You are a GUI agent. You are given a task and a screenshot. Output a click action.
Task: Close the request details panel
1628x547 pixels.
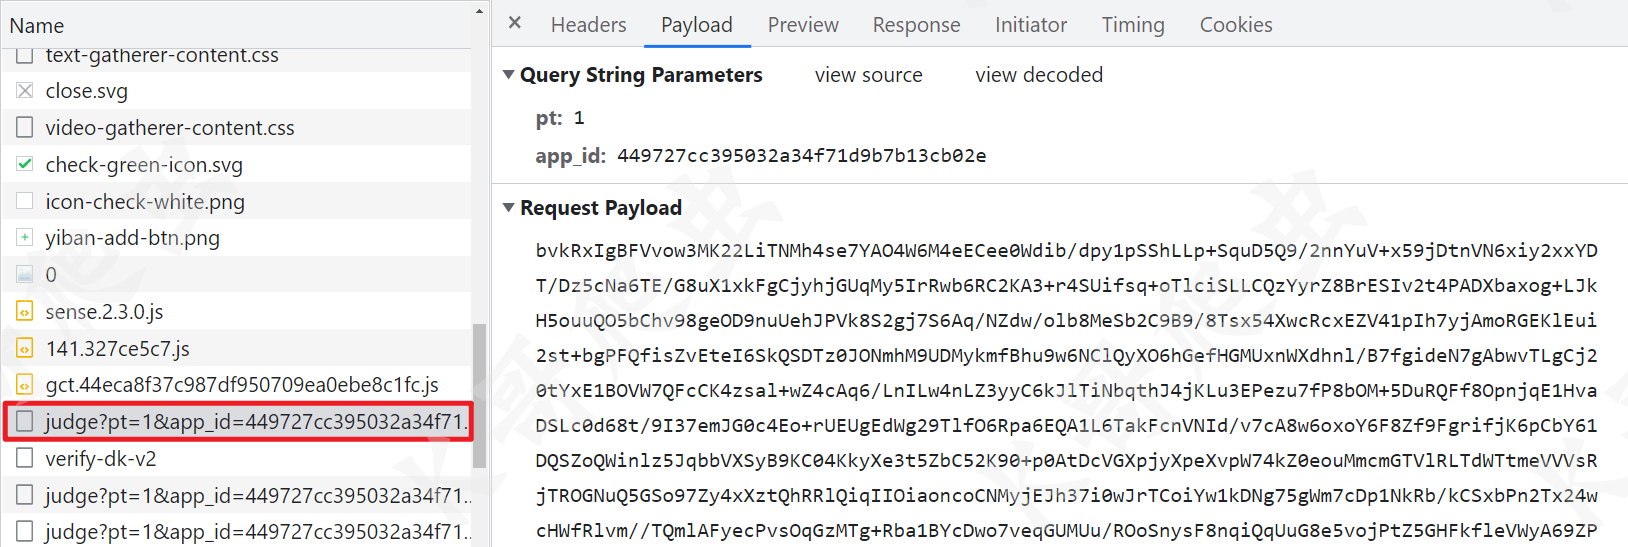515,22
